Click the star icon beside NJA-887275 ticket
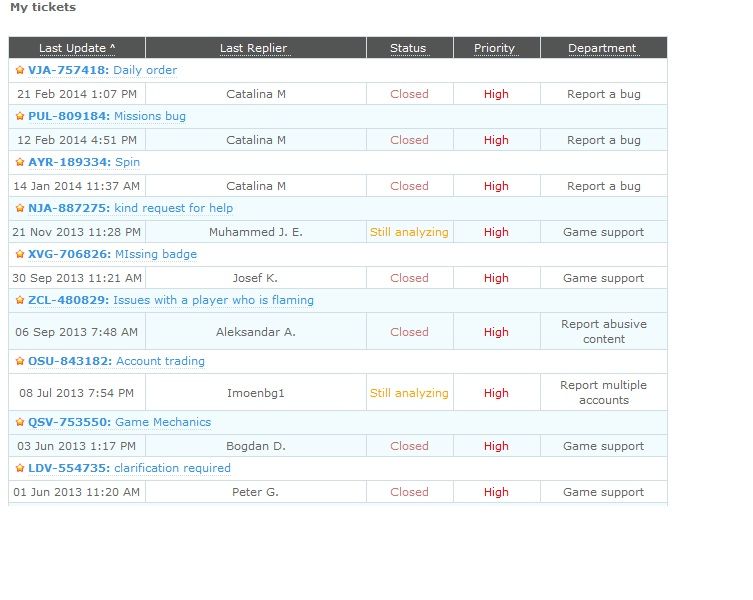Screen dimensions: 753x600 [x=20, y=209]
